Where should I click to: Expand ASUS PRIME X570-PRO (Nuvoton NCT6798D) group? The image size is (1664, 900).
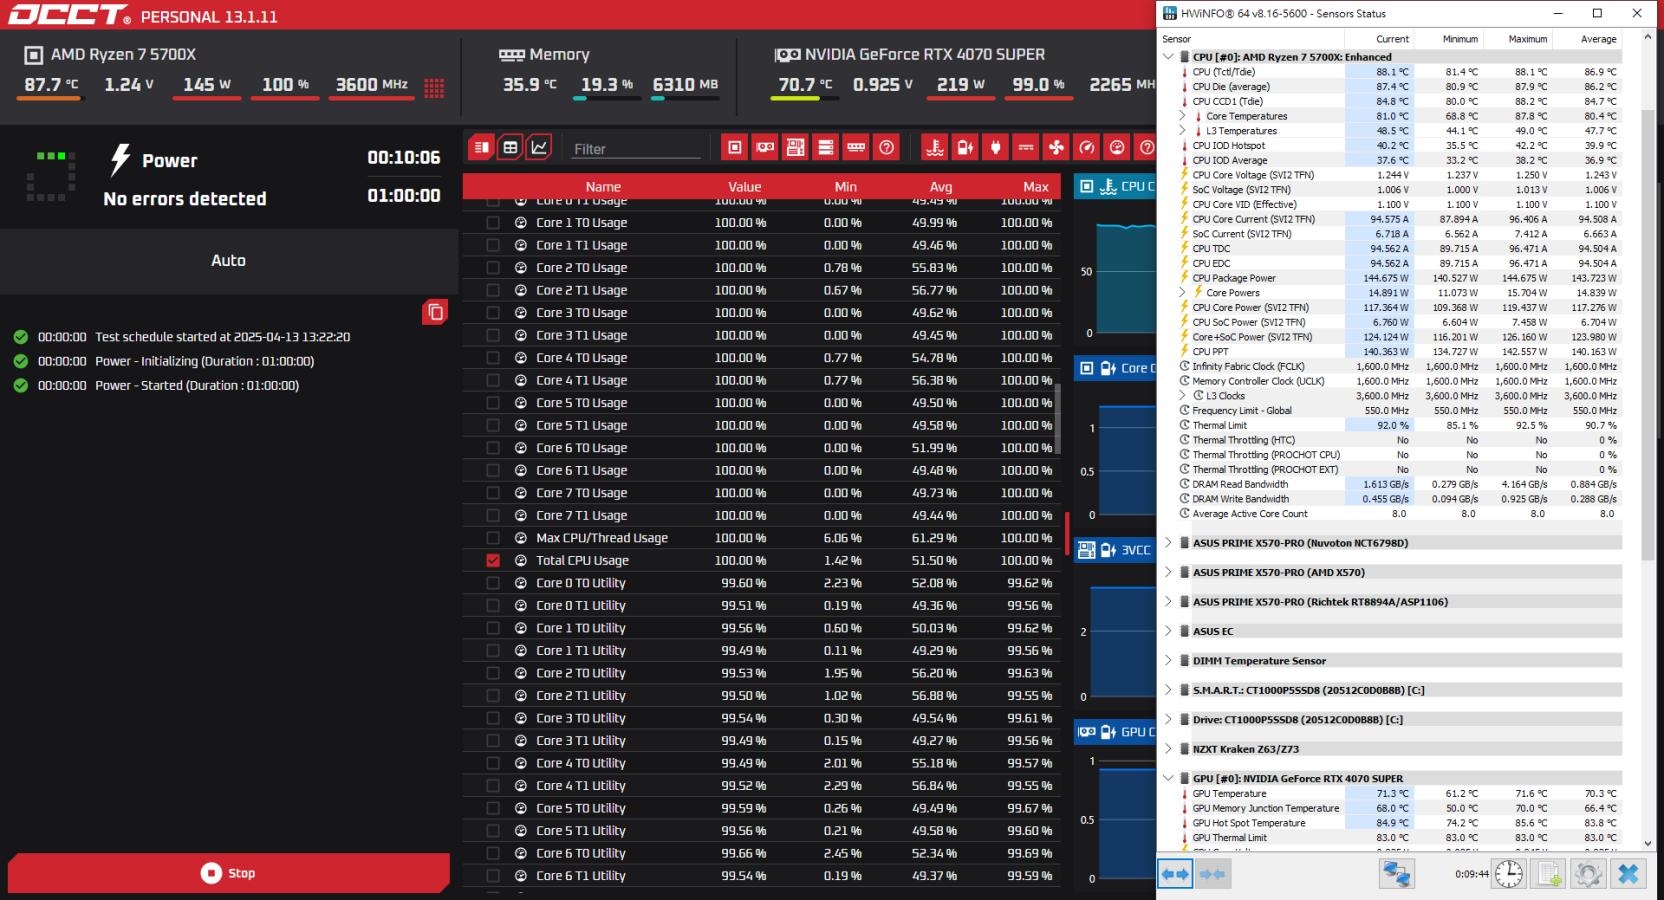coord(1168,543)
